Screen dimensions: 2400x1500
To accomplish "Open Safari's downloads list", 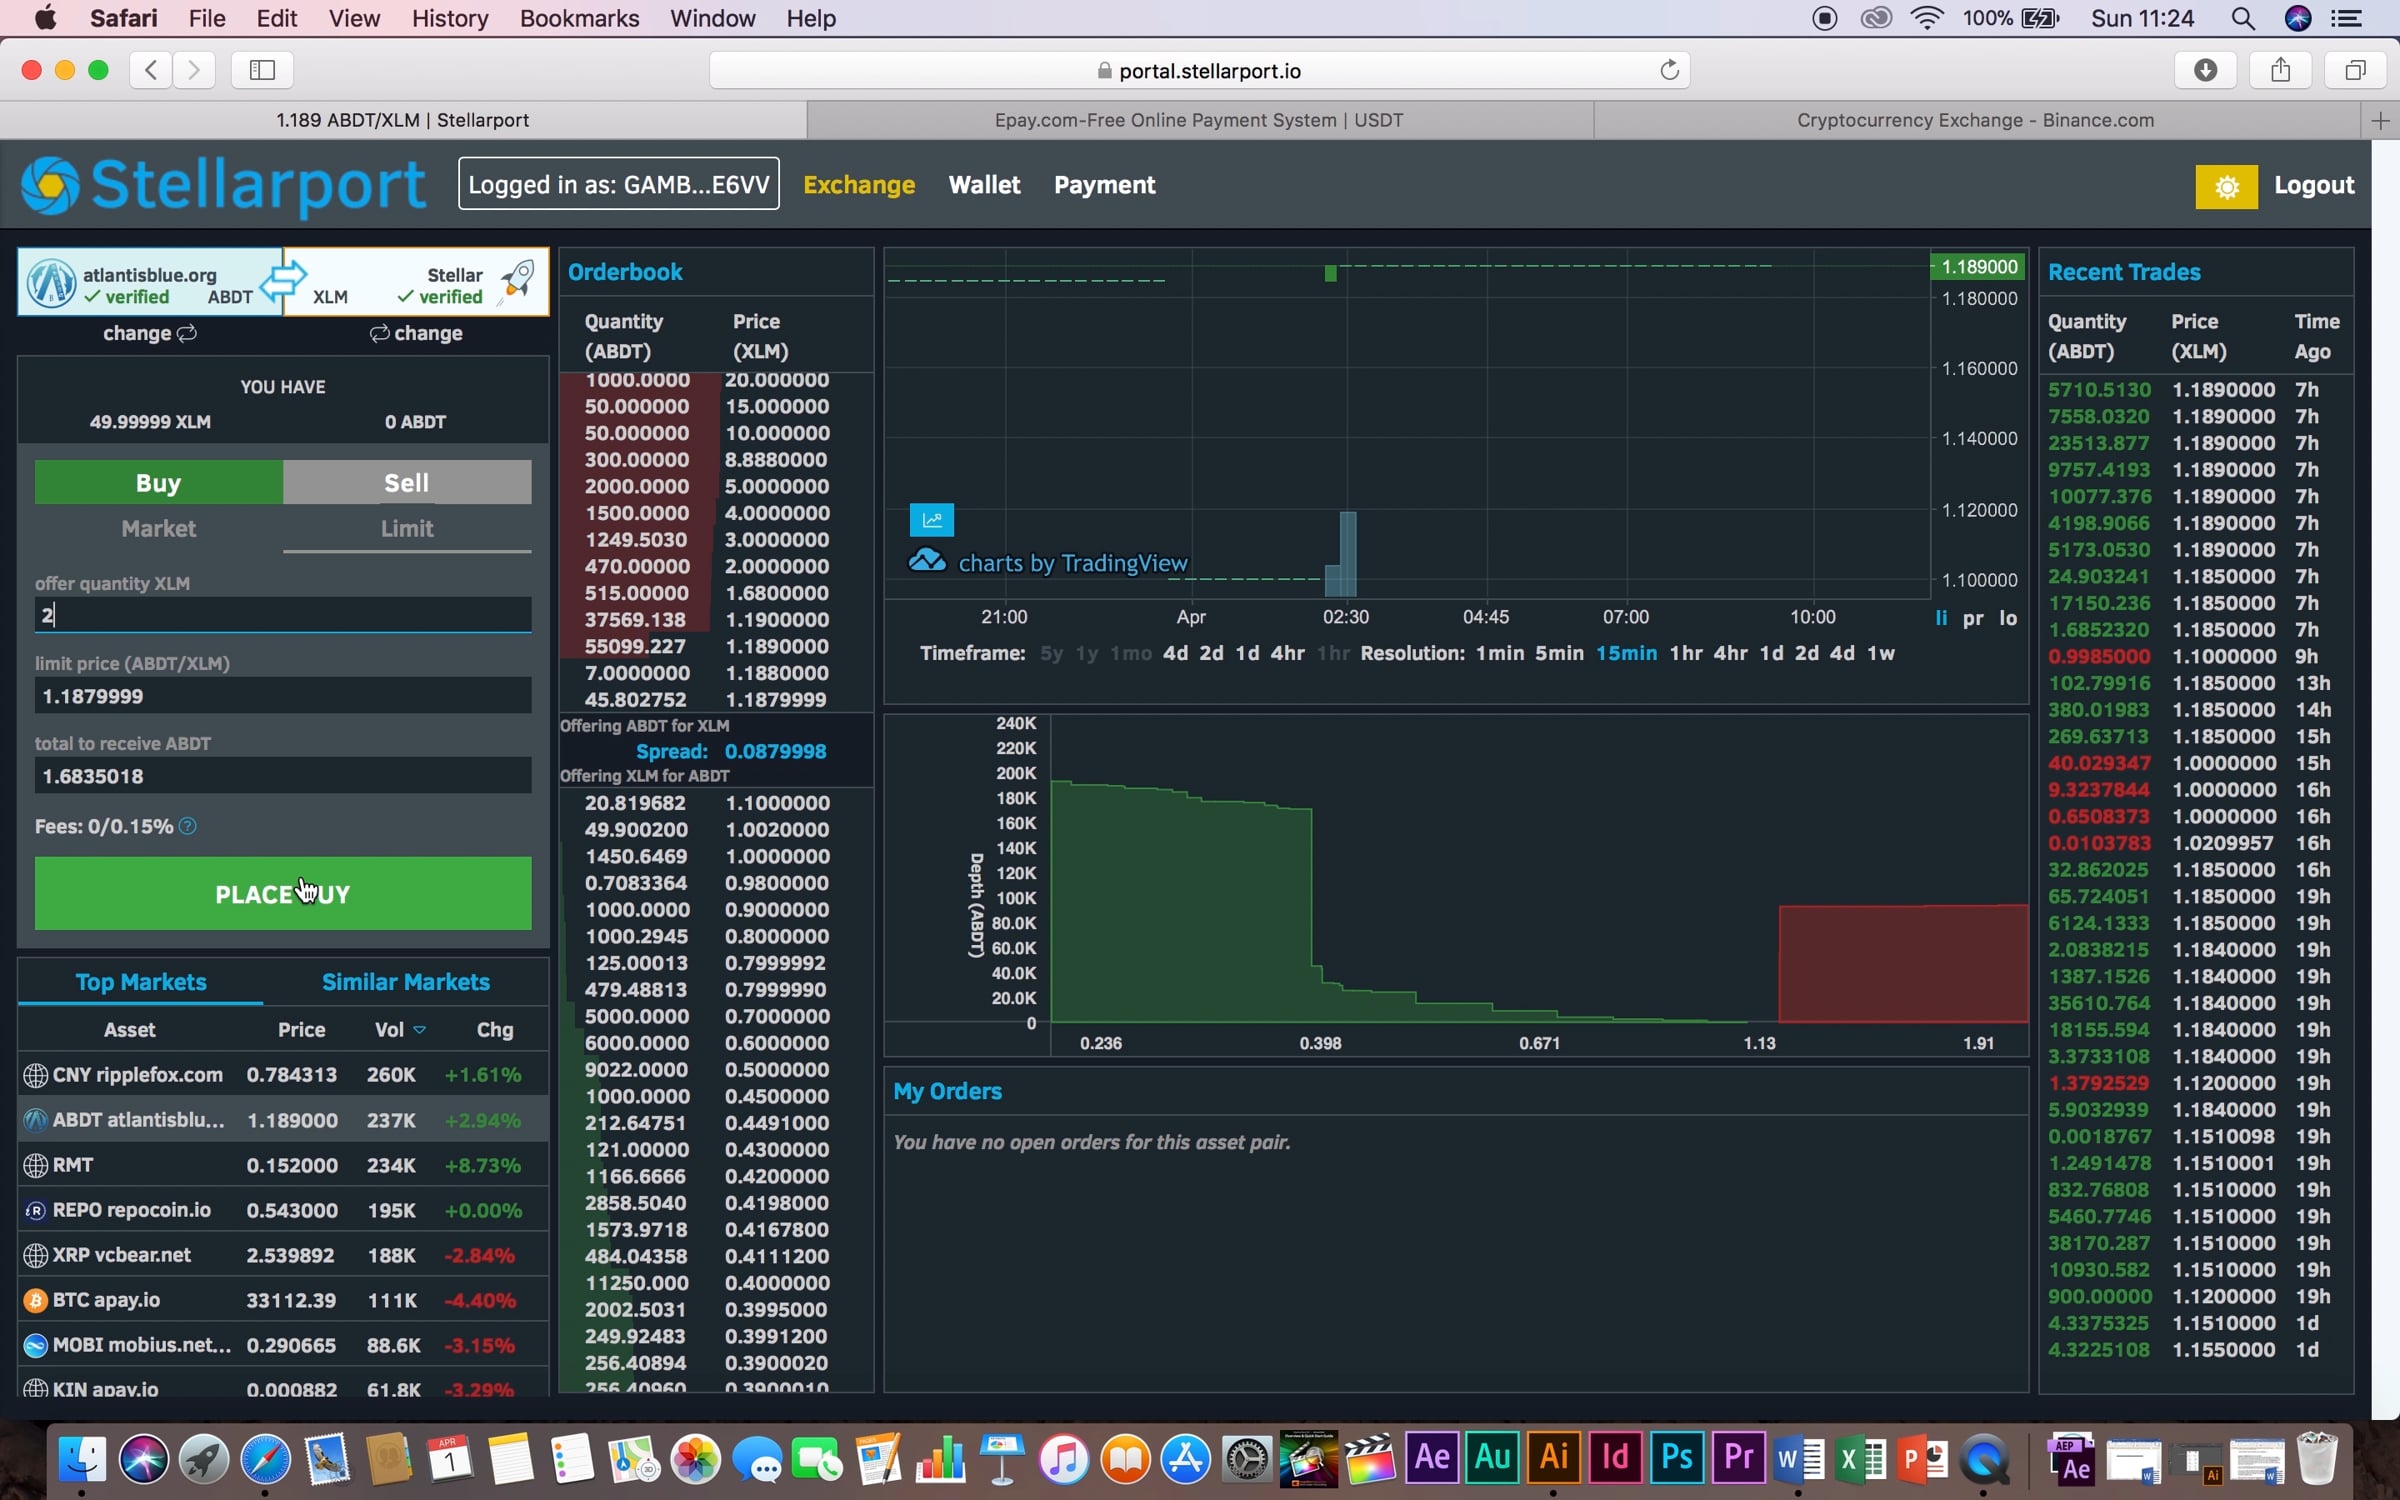I will 2205,70.
